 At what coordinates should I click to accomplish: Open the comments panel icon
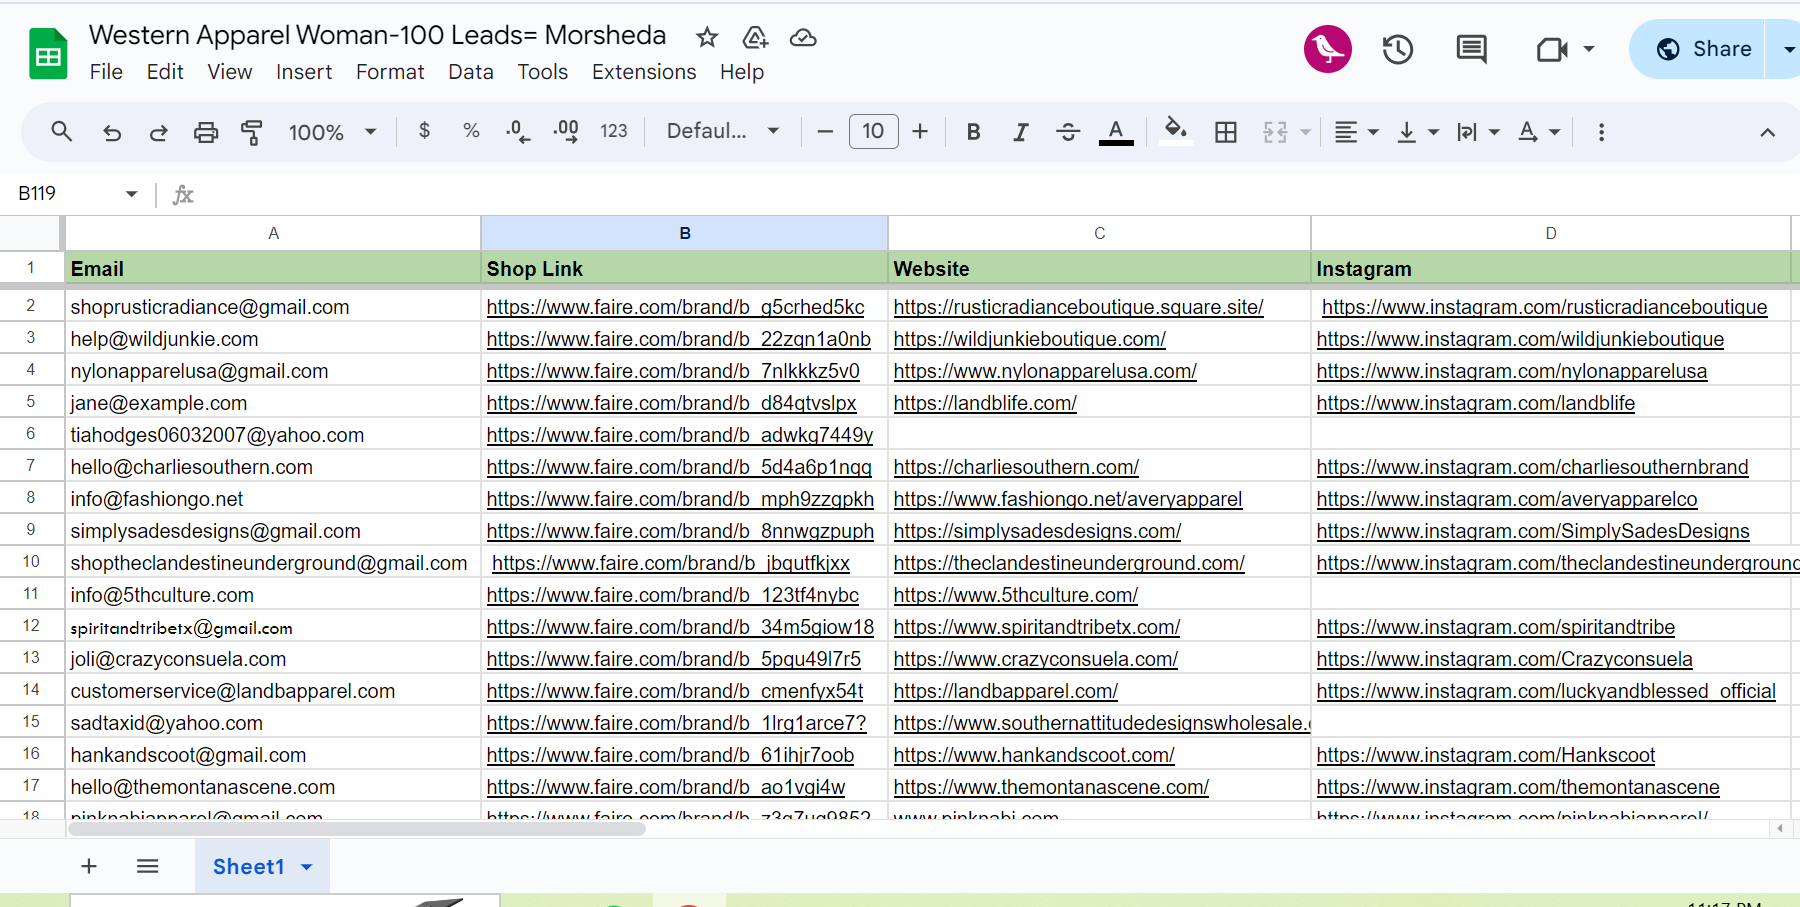pyautogui.click(x=1471, y=49)
